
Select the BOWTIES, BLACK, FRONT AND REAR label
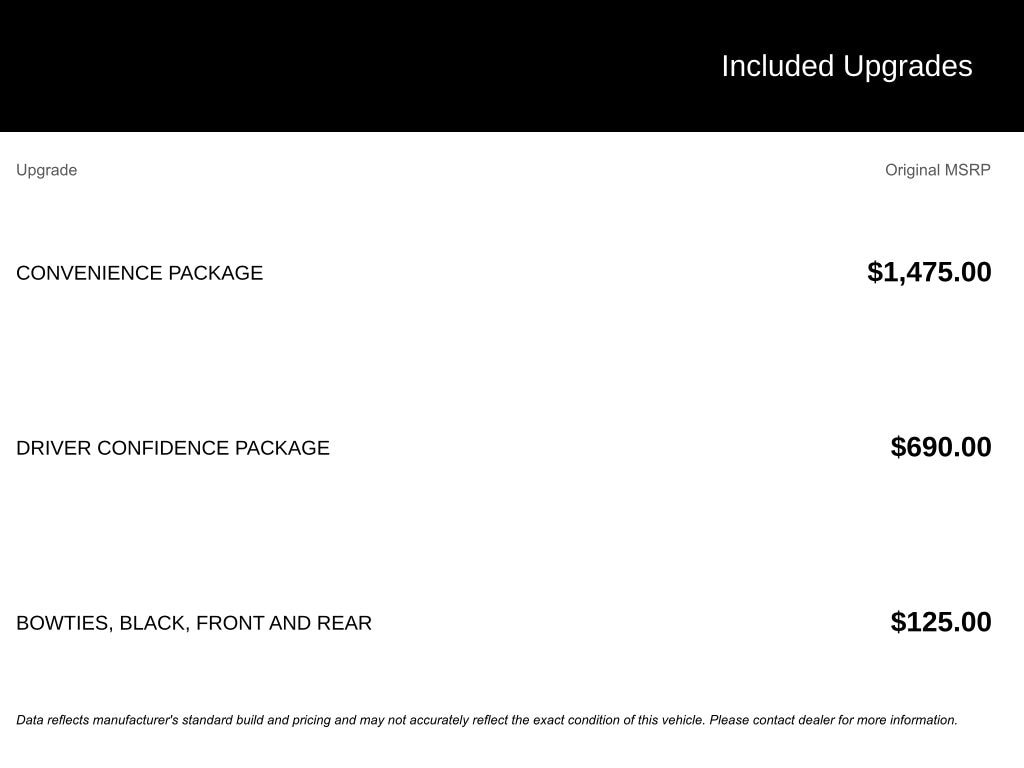[x=193, y=623]
